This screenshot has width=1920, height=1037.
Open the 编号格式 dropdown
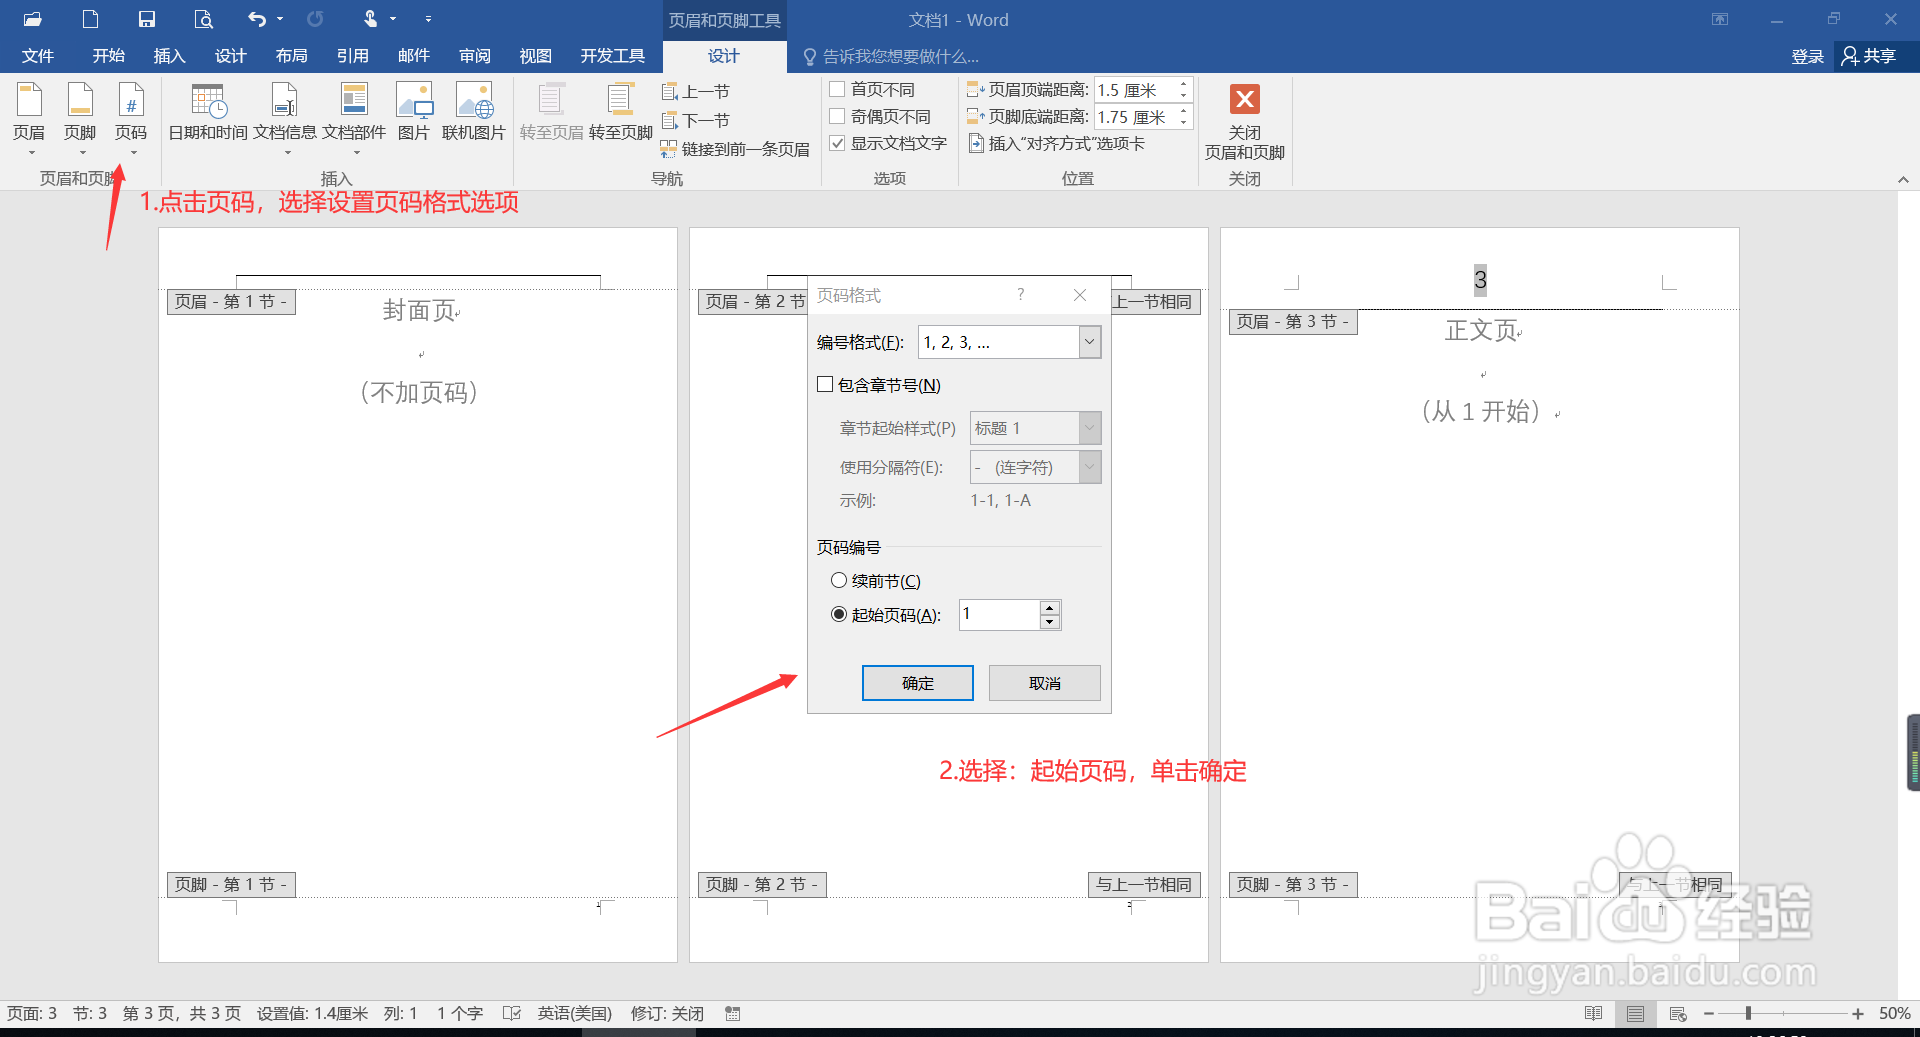pyautogui.click(x=1088, y=342)
